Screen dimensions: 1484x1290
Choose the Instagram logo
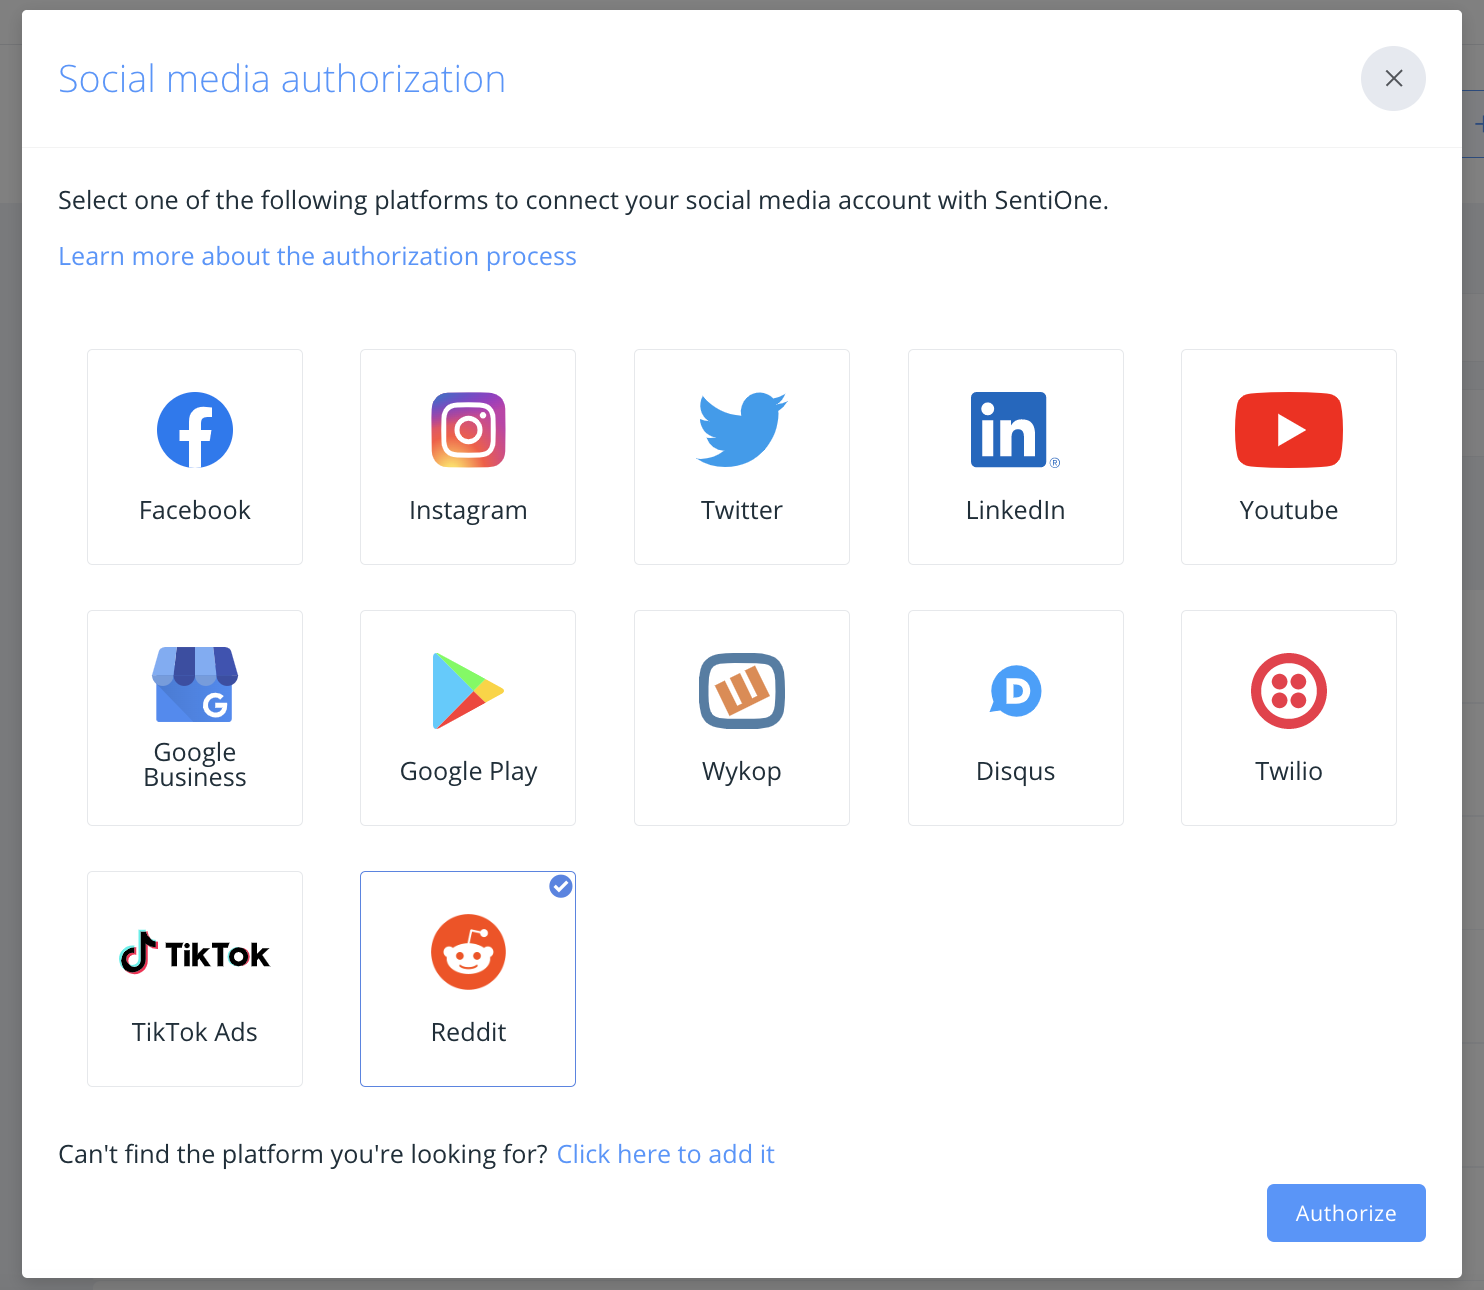468,430
